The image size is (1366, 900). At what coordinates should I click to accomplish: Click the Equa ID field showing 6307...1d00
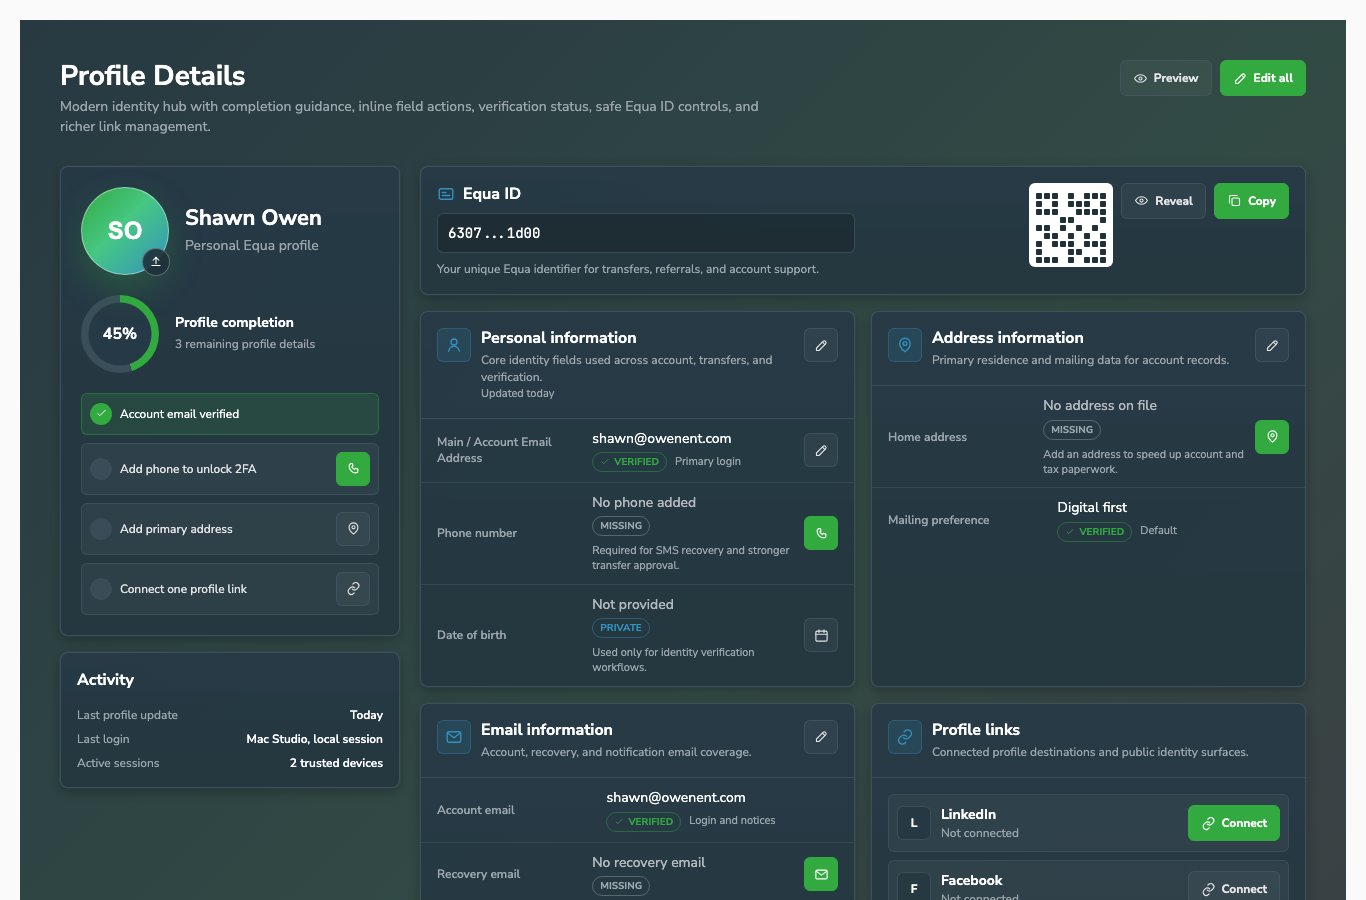point(646,233)
